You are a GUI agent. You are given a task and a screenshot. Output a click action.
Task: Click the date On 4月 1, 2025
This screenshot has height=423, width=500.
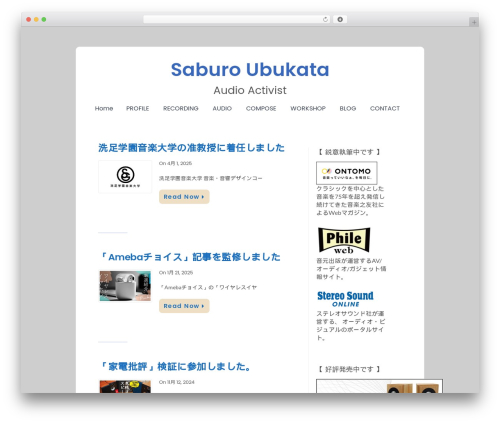175,163
